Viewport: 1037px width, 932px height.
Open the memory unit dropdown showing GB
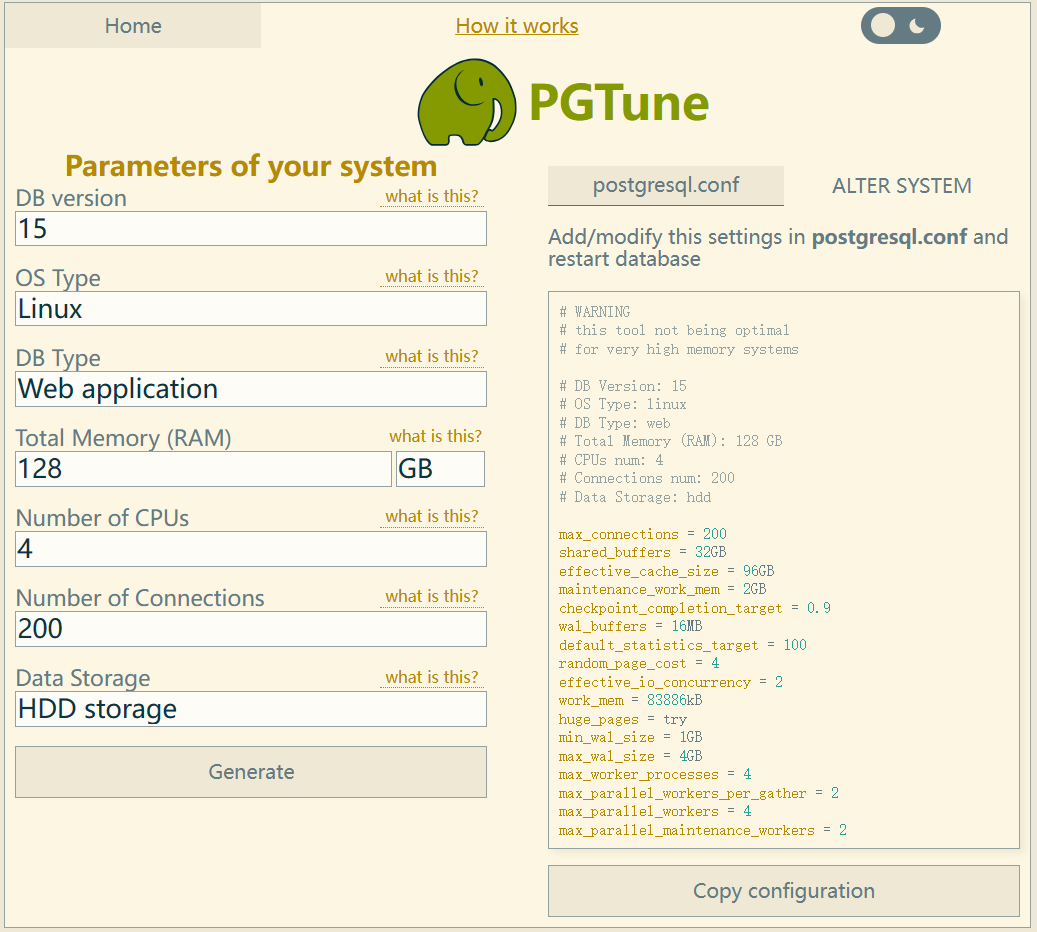[440, 469]
